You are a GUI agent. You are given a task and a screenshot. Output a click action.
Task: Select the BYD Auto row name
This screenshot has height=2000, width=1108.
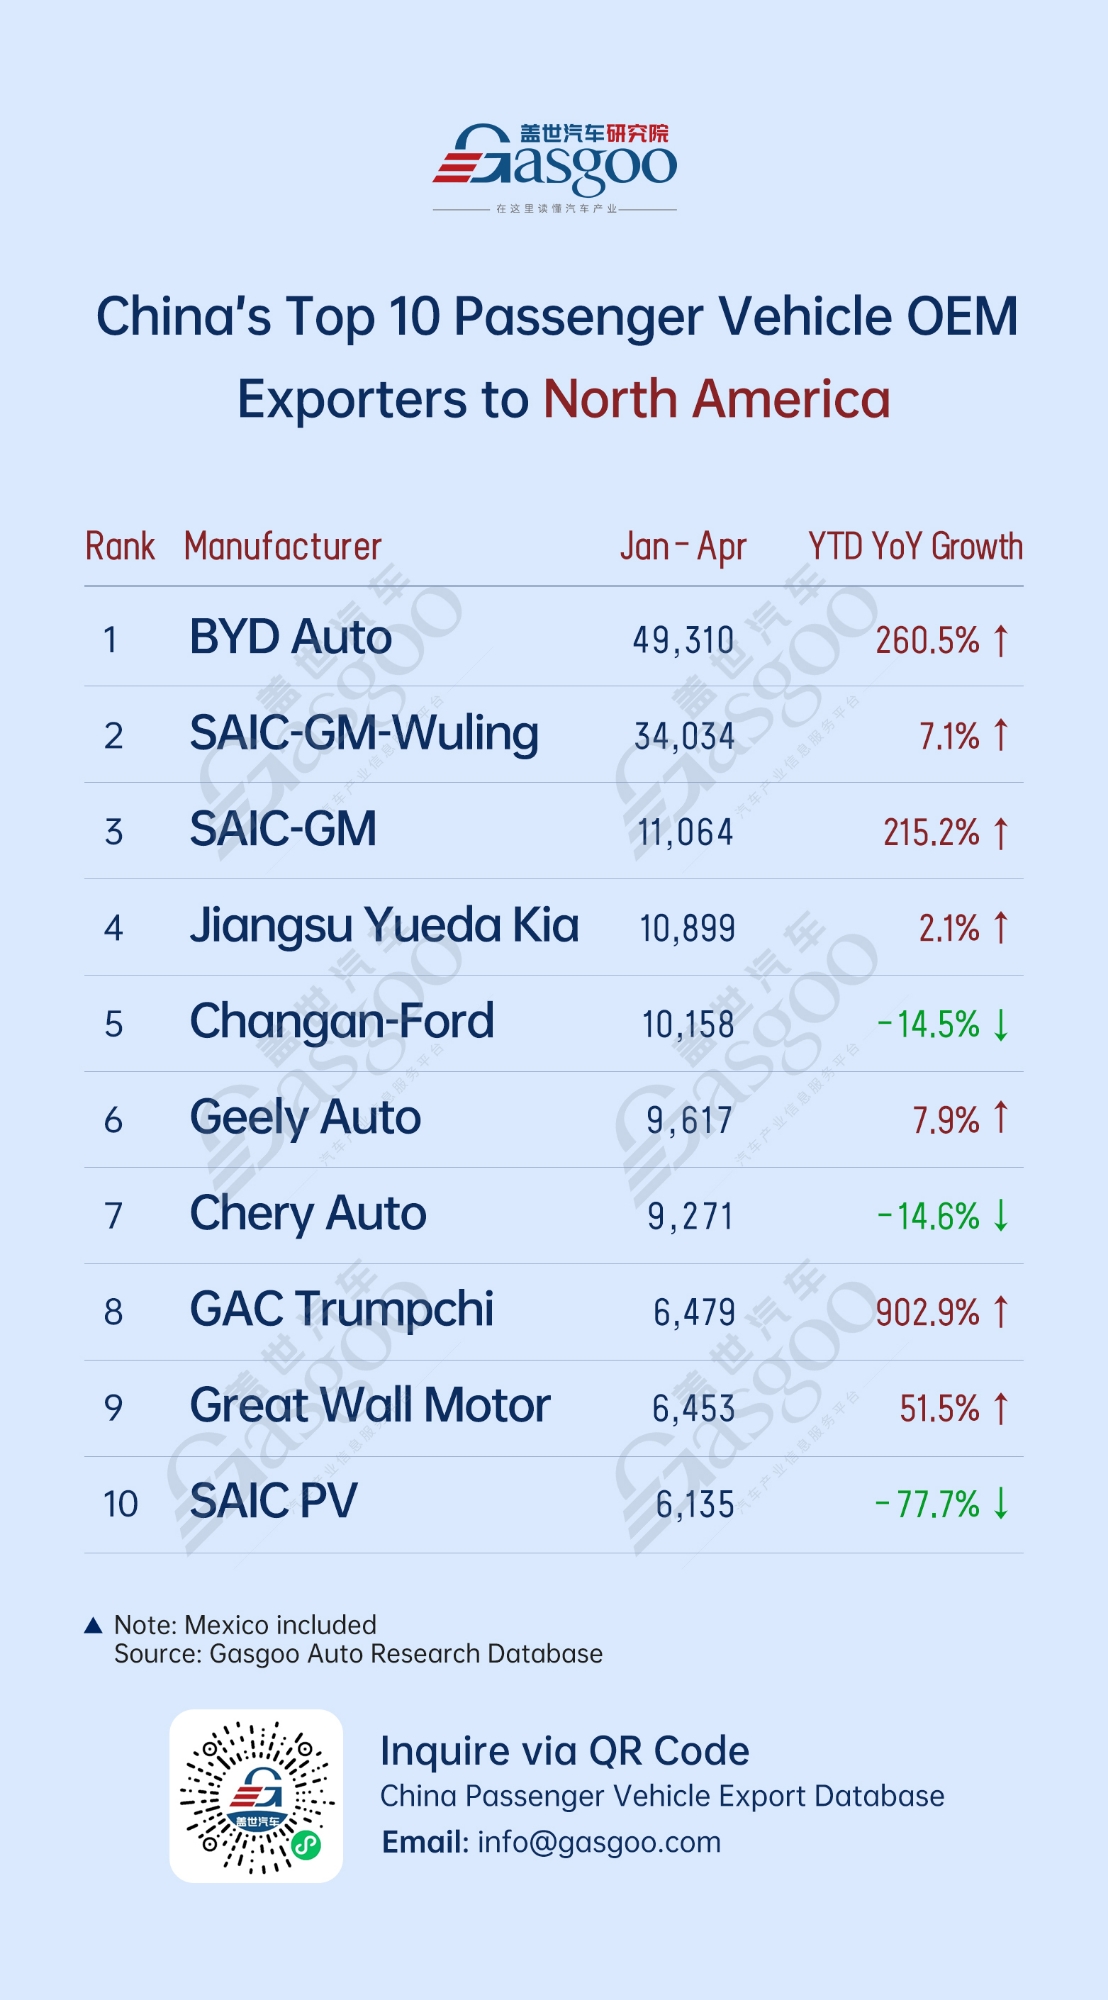[291, 638]
